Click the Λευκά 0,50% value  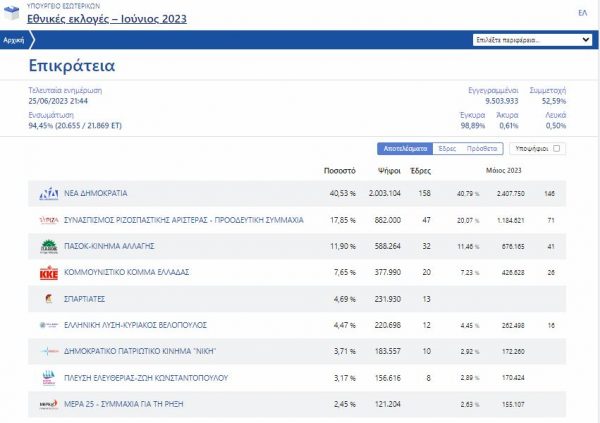[x=556, y=126]
